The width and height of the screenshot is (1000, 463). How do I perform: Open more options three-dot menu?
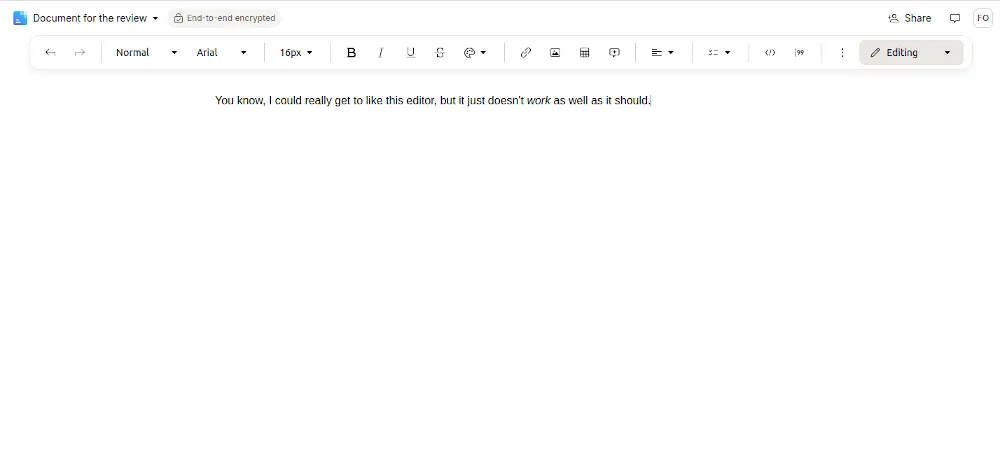point(842,53)
